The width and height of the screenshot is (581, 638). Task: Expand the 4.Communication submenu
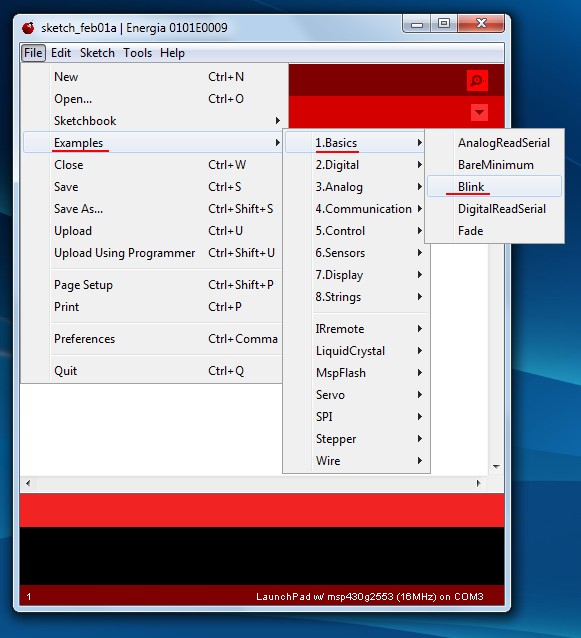pyautogui.click(x=355, y=208)
